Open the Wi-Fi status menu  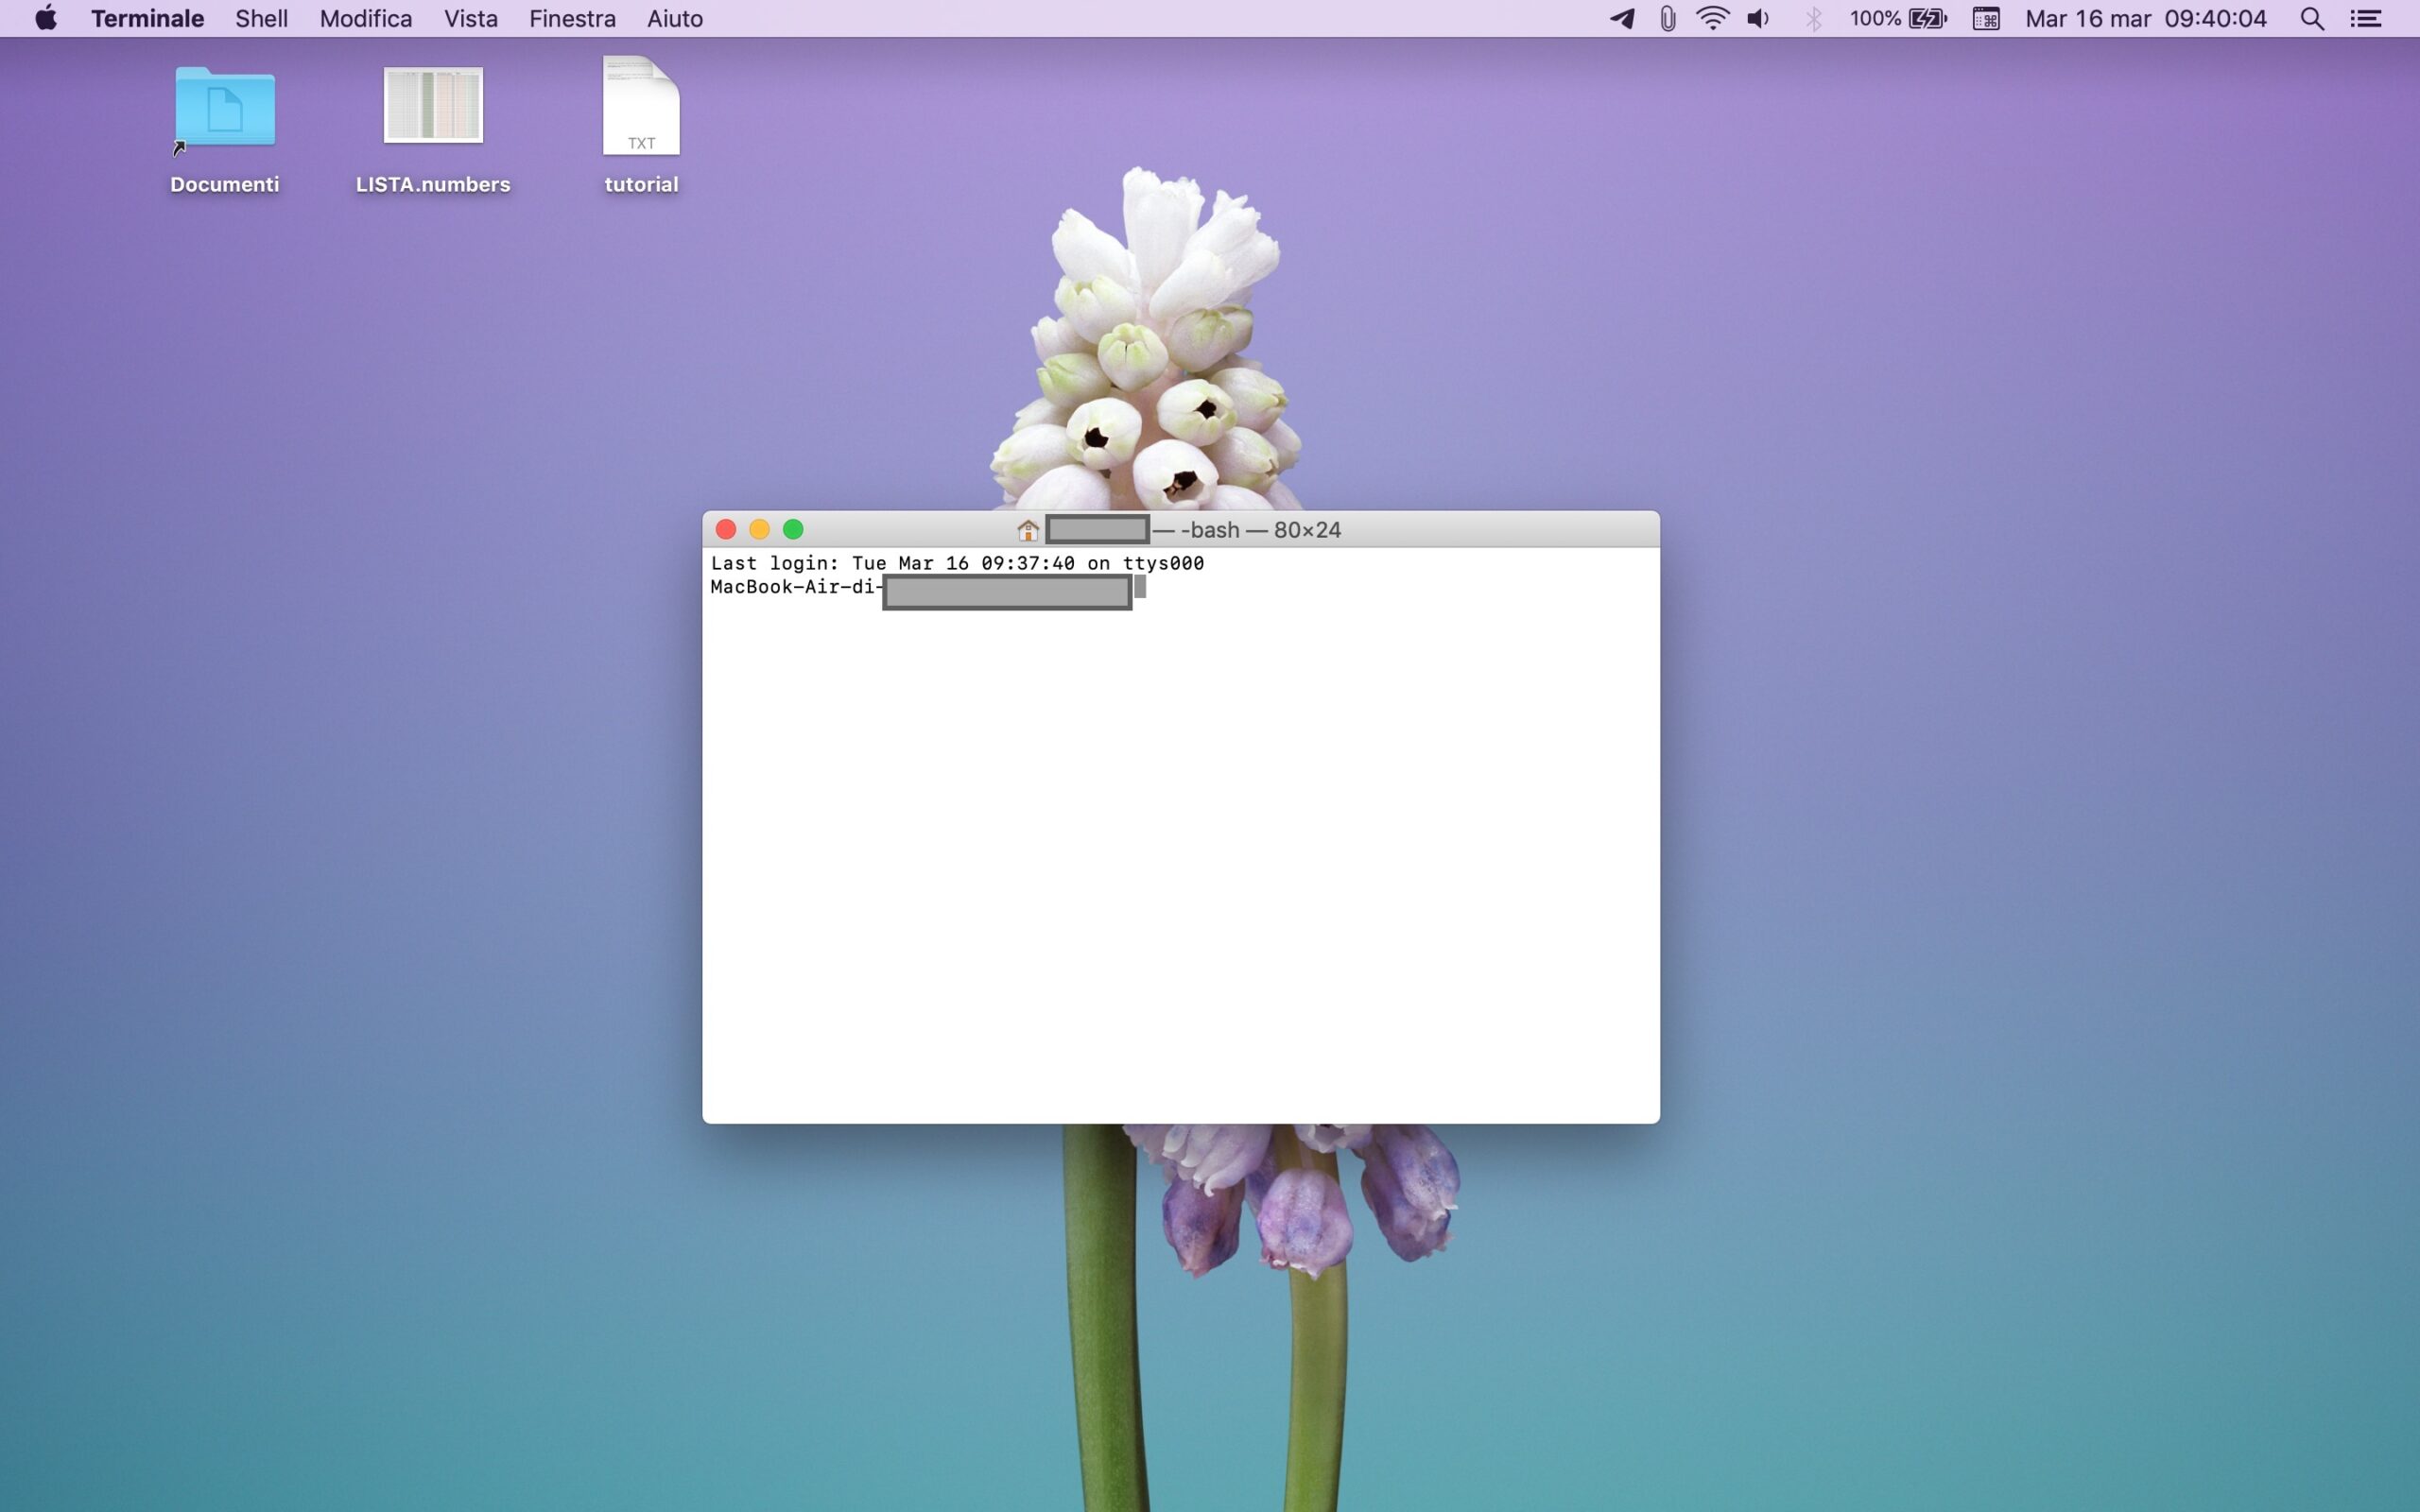(x=1712, y=18)
